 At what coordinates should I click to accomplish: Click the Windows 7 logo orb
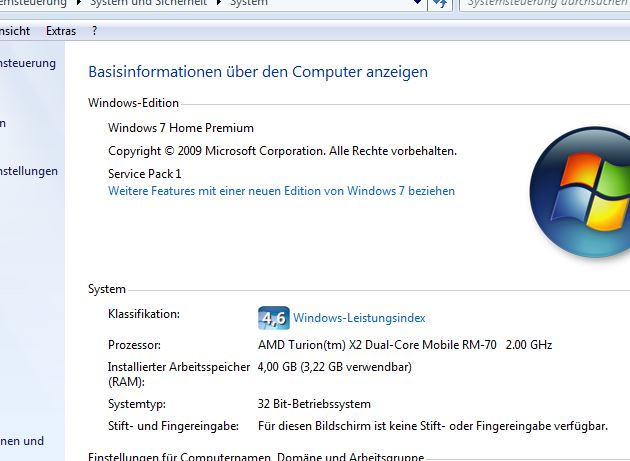click(581, 192)
